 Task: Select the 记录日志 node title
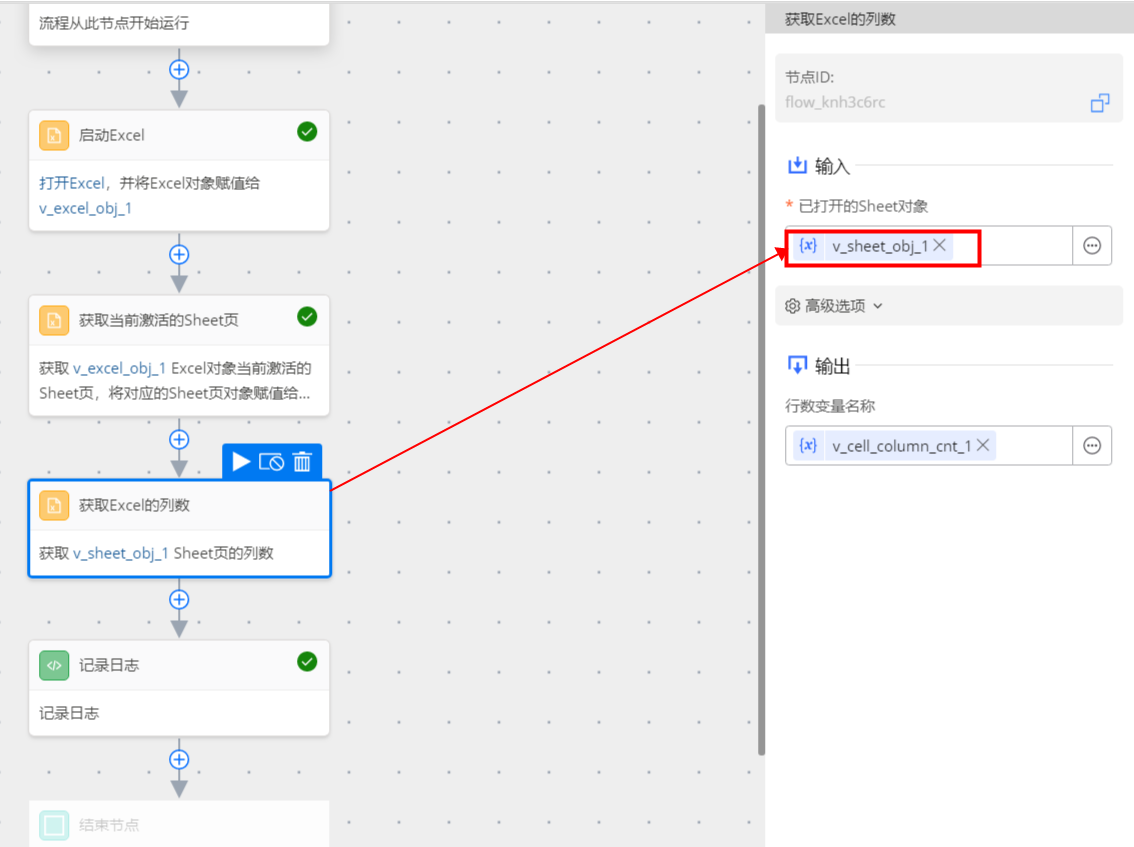tap(108, 665)
